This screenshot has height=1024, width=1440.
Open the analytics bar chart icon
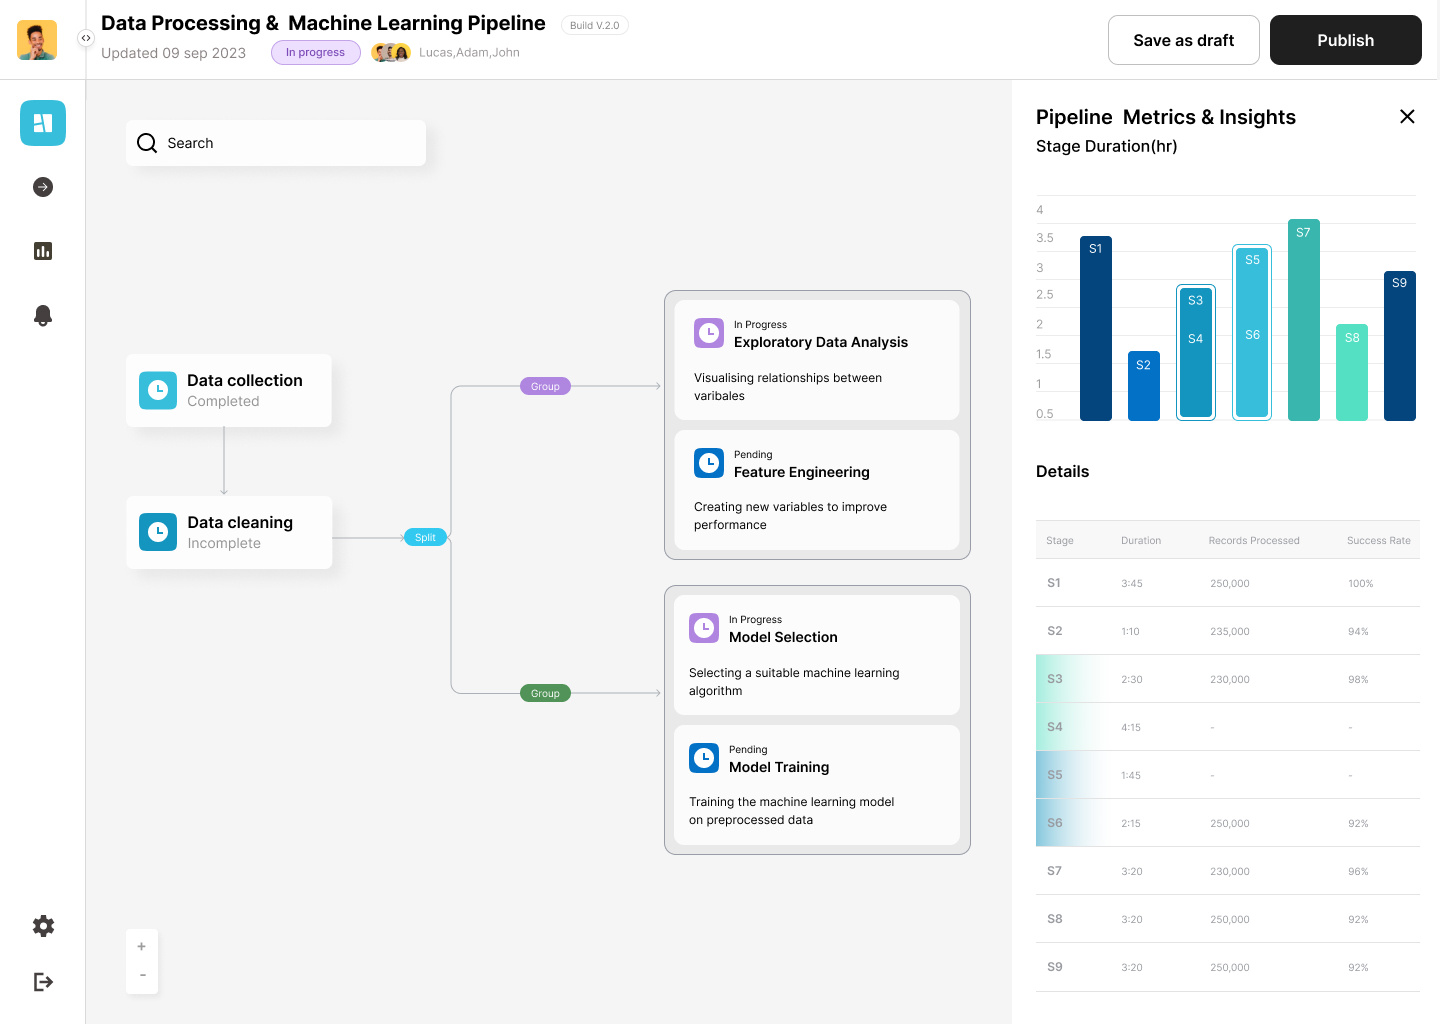click(x=42, y=251)
